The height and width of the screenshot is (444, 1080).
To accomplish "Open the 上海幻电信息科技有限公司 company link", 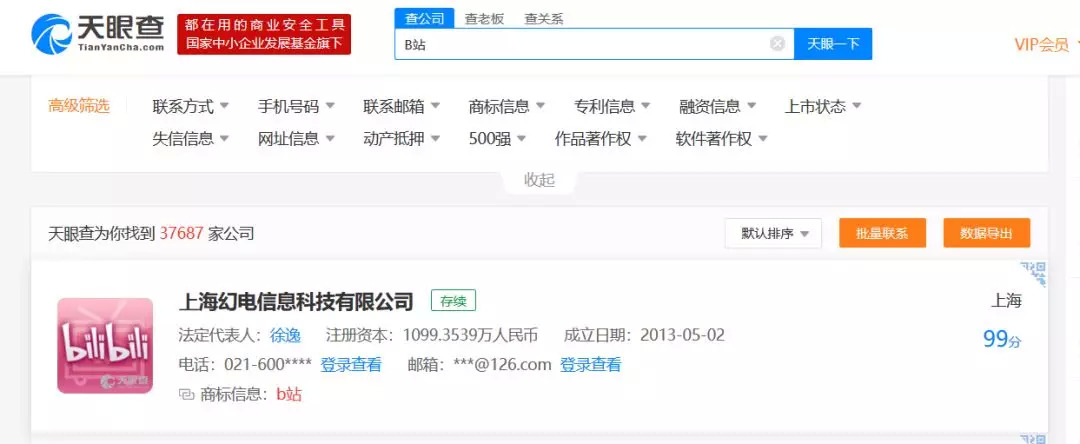I will coord(295,301).
